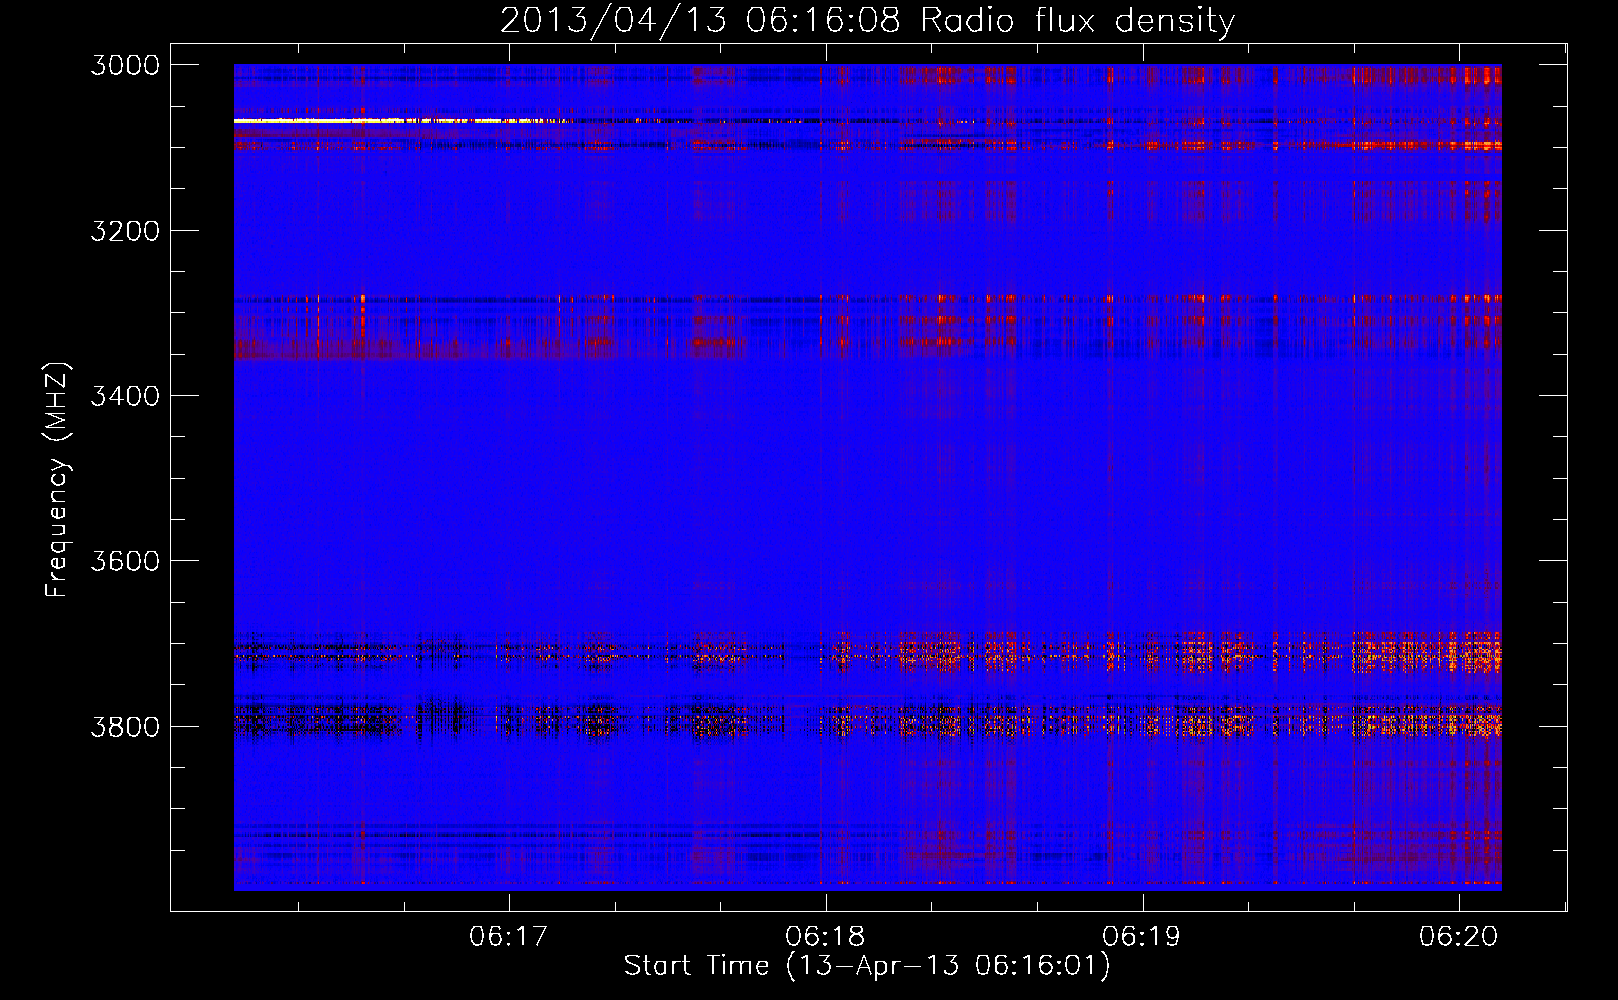Click the 06:17 time axis label
1618x1000 pixels.
(x=509, y=936)
